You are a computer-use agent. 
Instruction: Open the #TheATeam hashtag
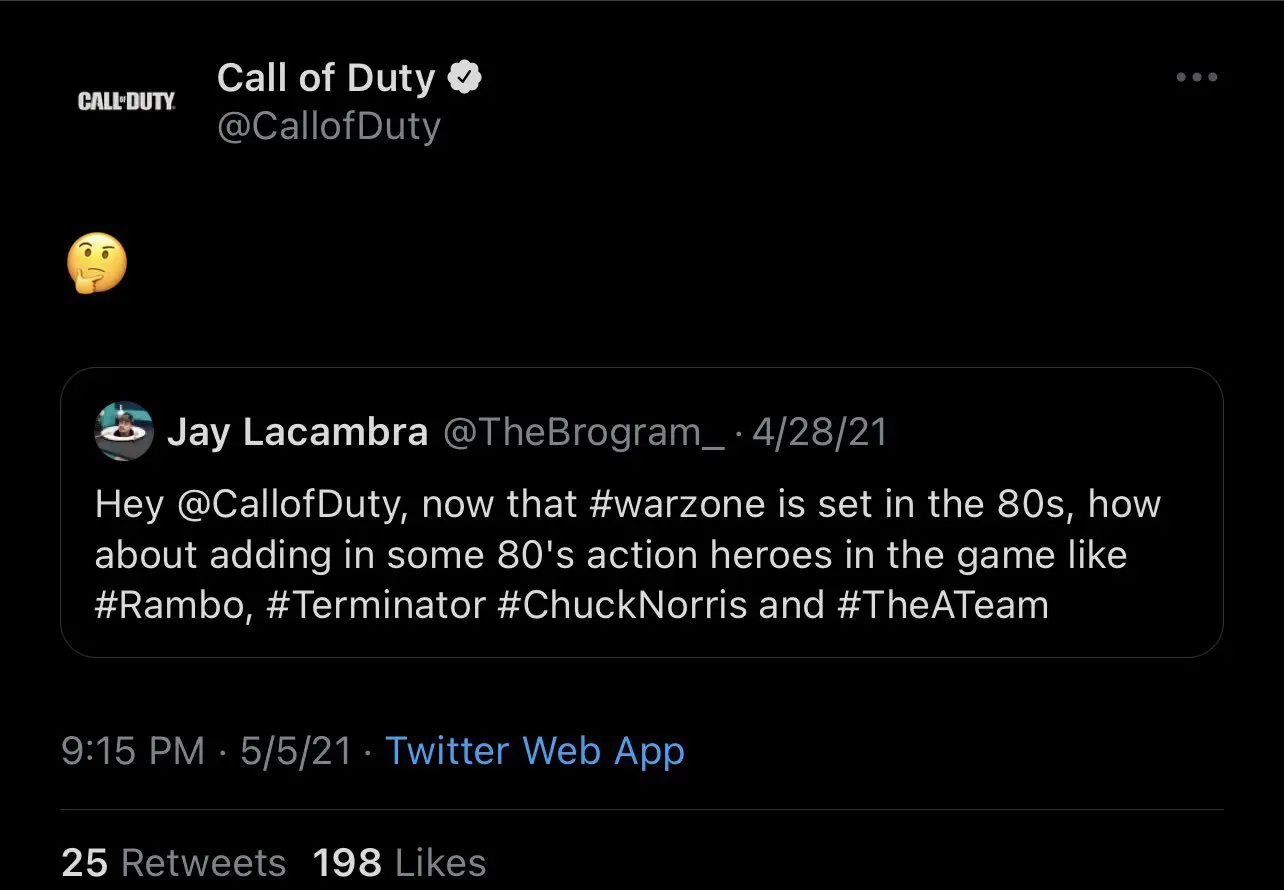(x=943, y=606)
